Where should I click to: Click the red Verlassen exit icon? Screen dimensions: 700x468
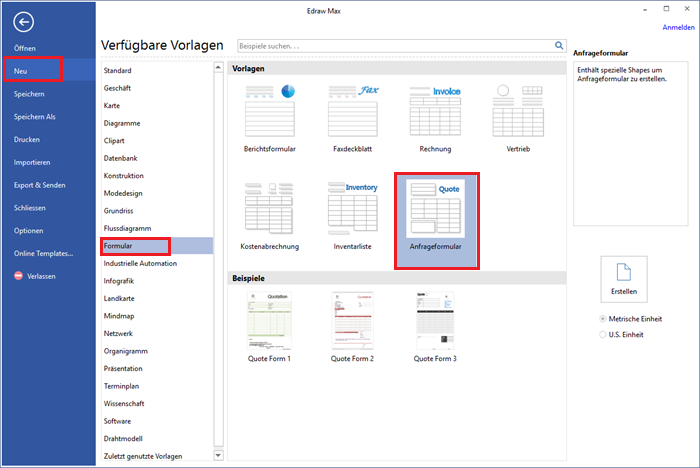tap(18, 276)
